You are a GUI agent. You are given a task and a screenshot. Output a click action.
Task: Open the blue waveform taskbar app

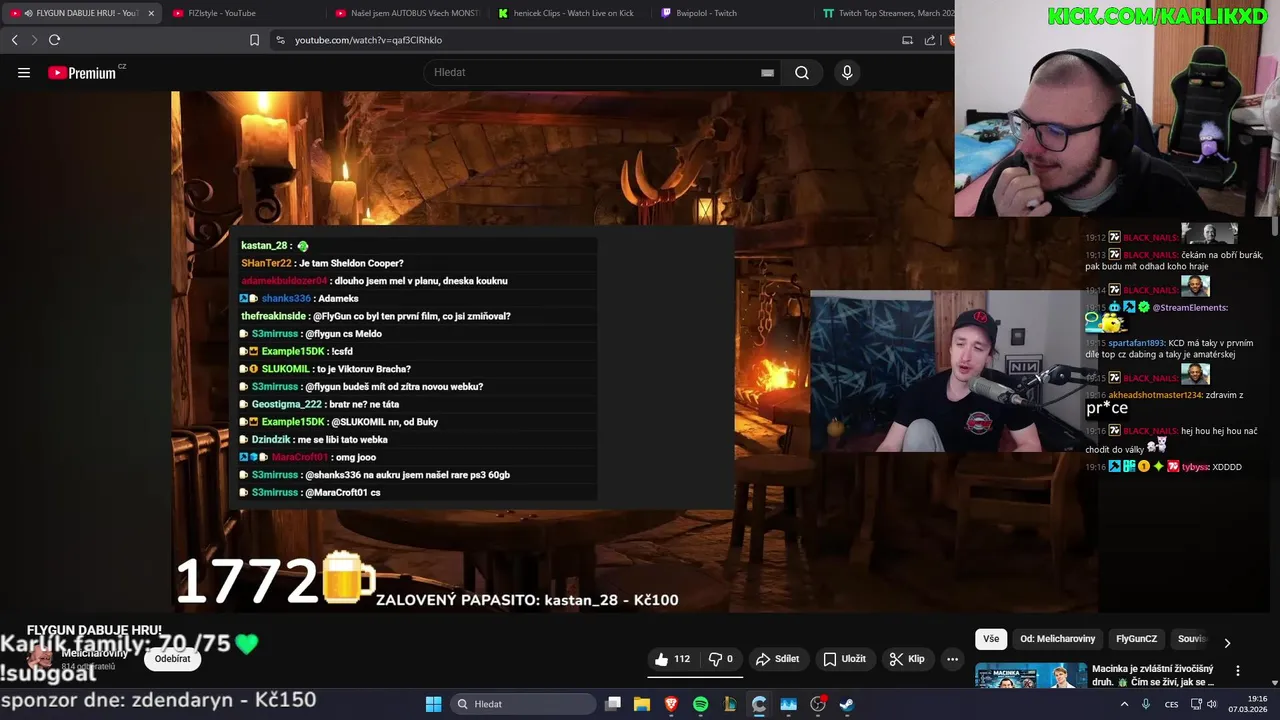pyautogui.click(x=788, y=704)
